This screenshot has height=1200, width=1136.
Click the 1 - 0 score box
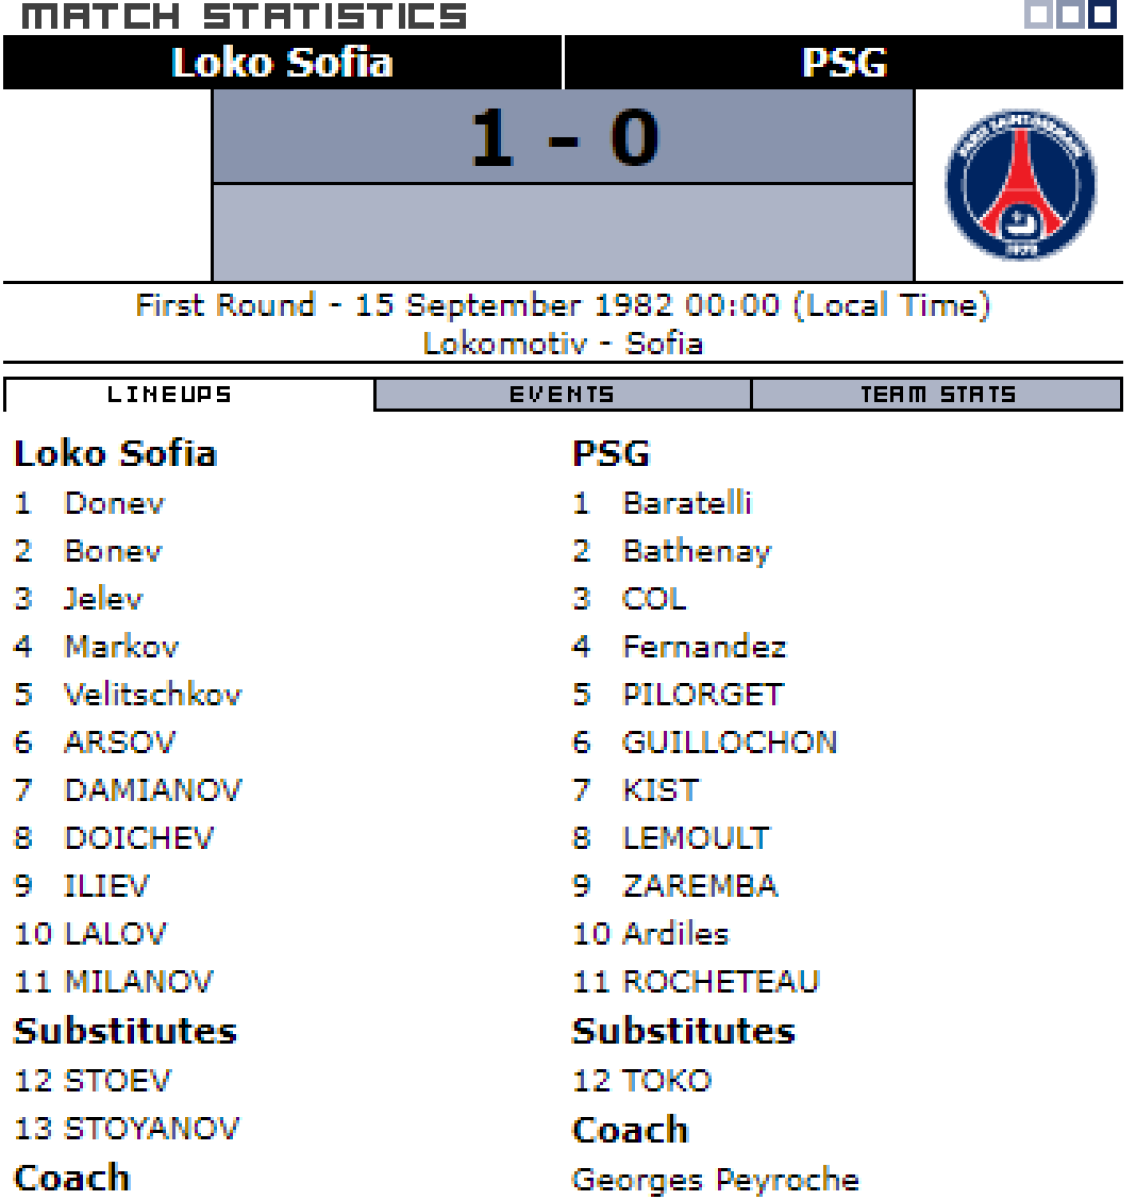563,137
